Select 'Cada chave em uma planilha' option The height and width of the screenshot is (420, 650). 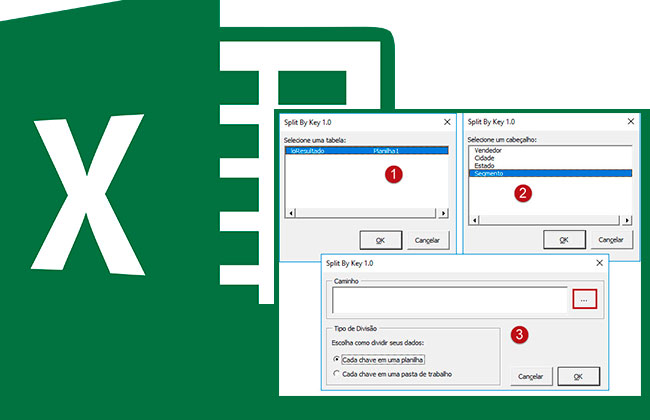tap(378, 359)
